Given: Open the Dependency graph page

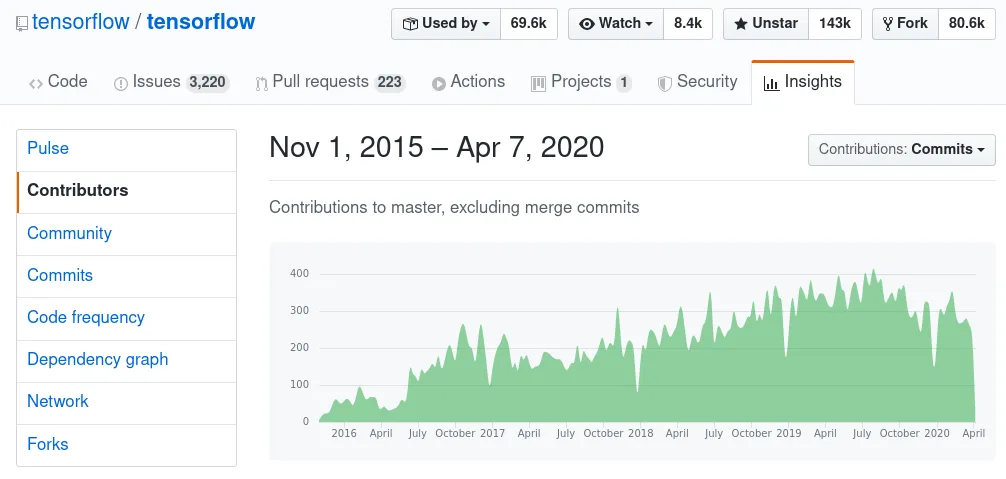Looking at the screenshot, I should point(97,359).
